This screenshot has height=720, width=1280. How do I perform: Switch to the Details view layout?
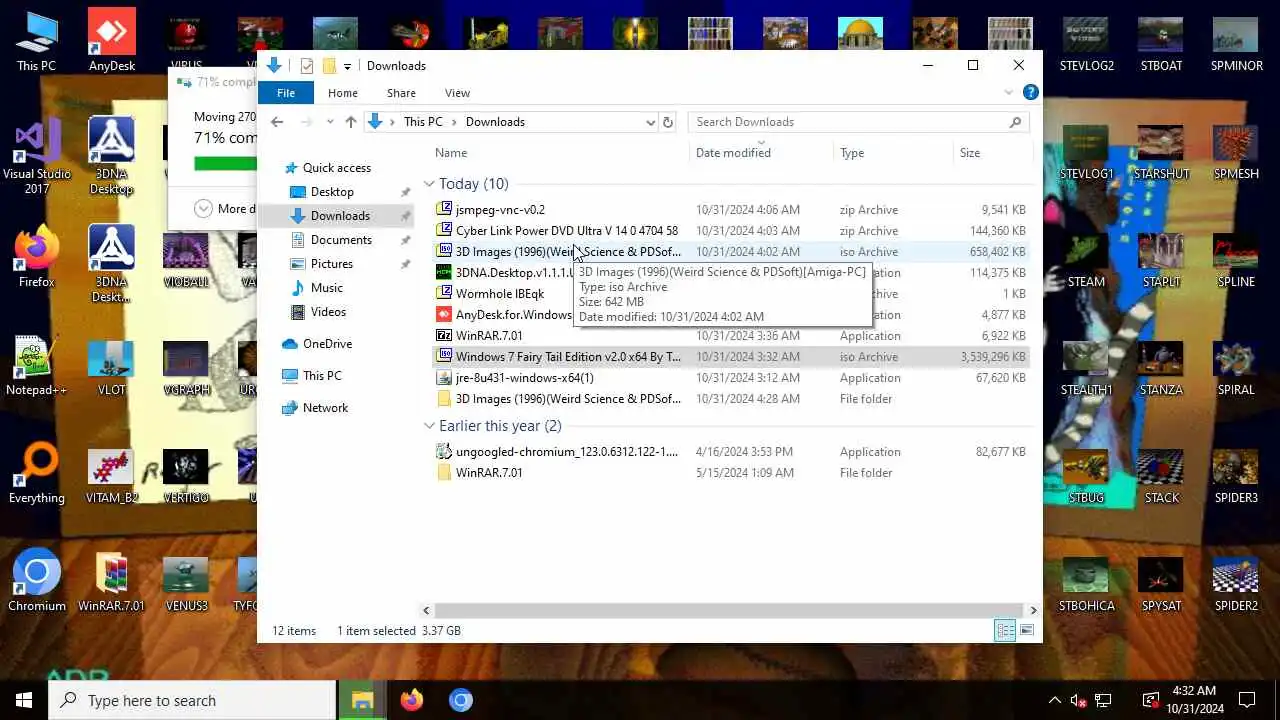tap(1005, 630)
